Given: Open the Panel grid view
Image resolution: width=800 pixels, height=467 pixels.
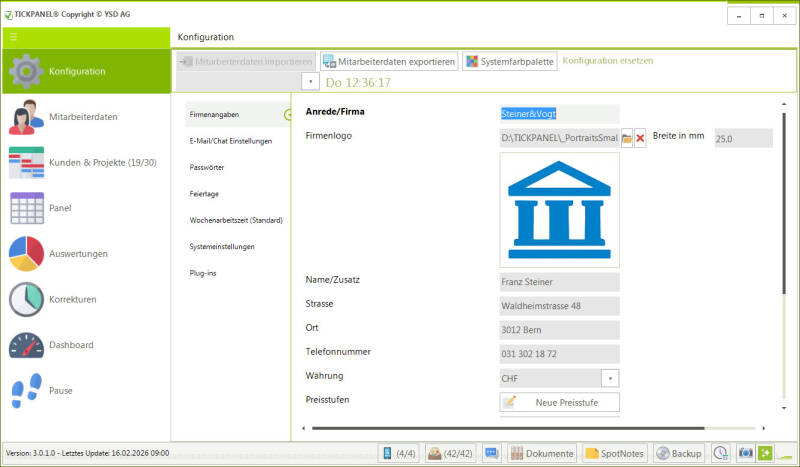Looking at the screenshot, I should (86, 208).
